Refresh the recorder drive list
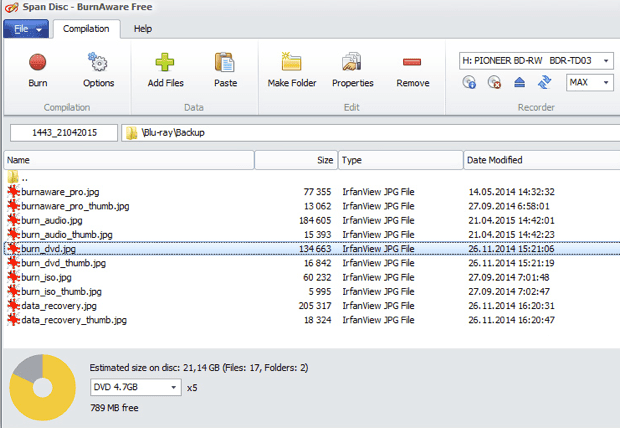The width and height of the screenshot is (620, 428). tap(544, 82)
